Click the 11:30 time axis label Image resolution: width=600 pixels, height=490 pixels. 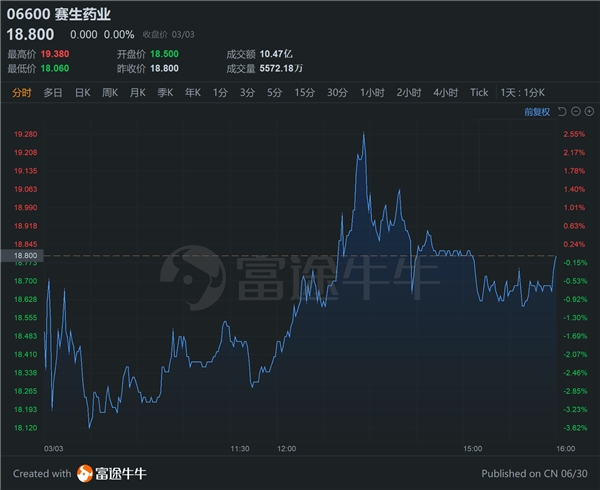240,449
